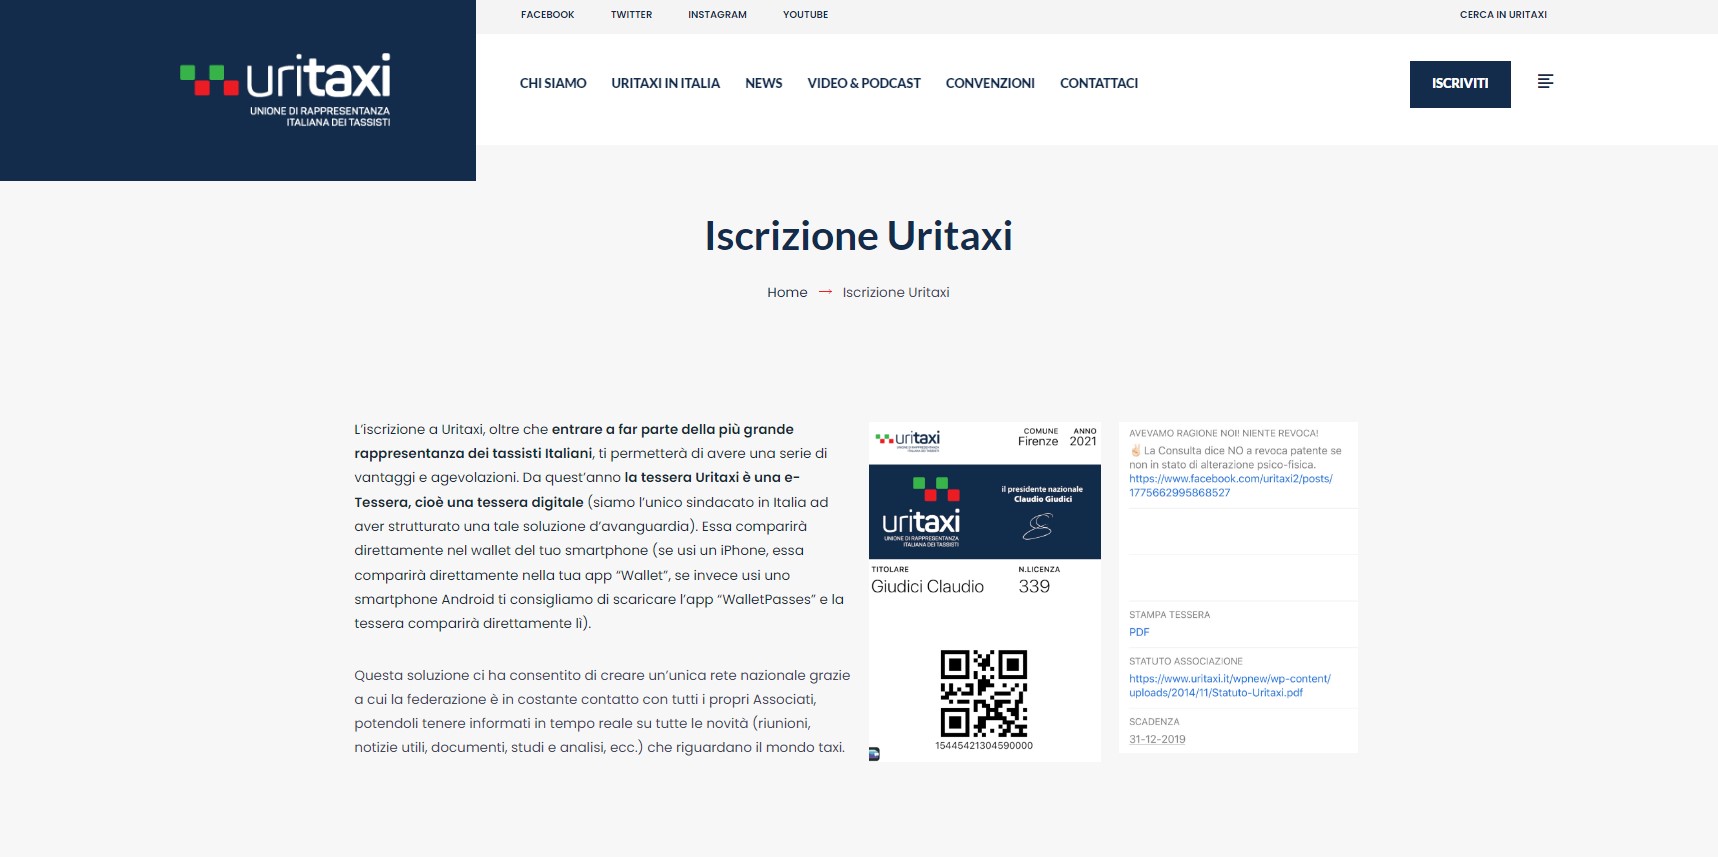The image size is (1718, 857).
Task: Open the Facebook link in top bar
Action: coord(547,15)
